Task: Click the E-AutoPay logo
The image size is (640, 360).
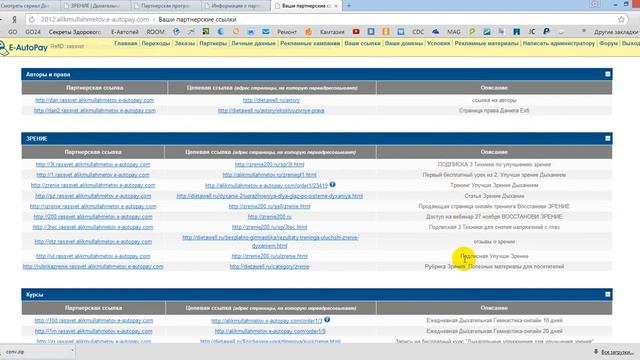Action: (x=24, y=47)
